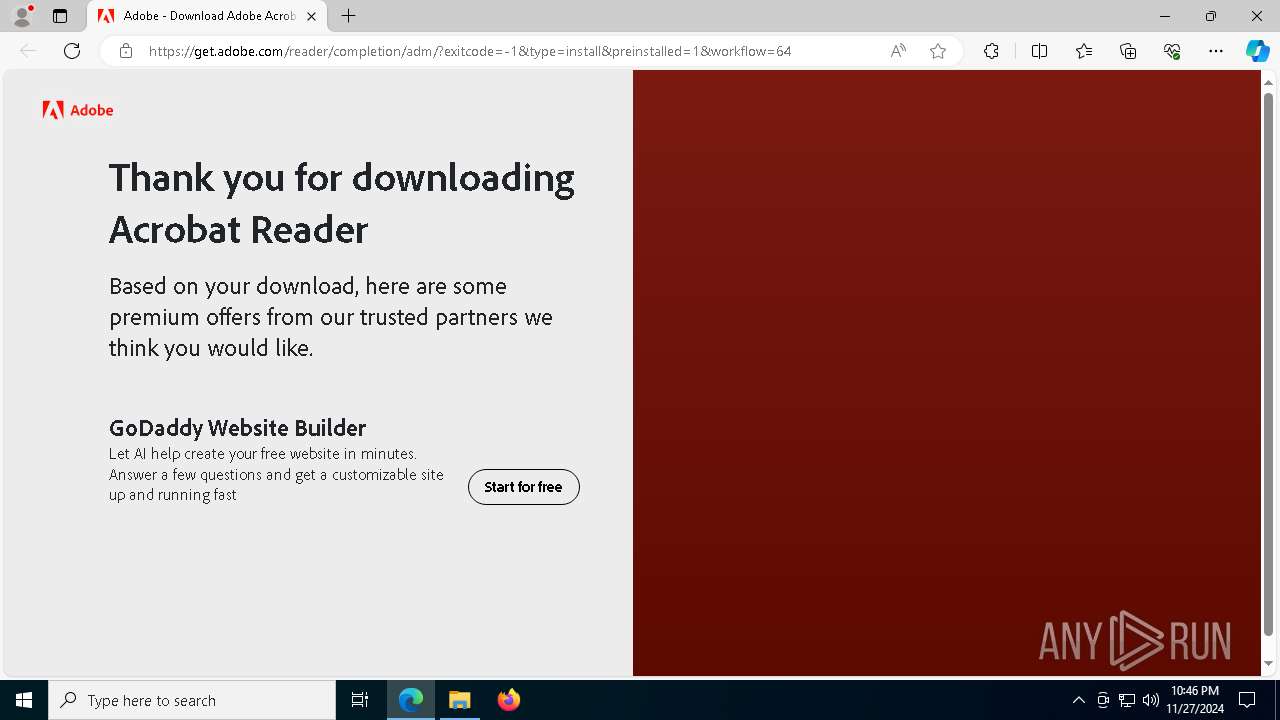Open the tab actions menu icon
This screenshot has height=720, width=1280.
[60, 16]
